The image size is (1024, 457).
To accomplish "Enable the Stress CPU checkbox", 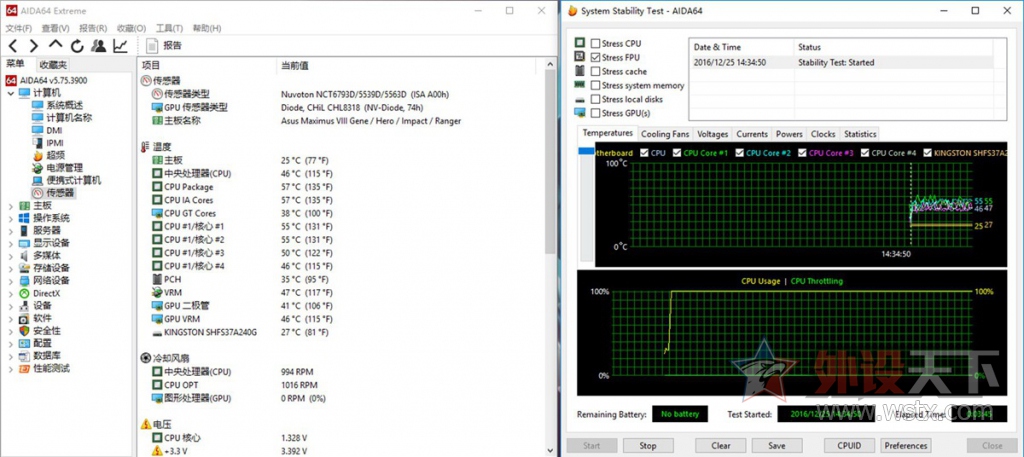I will click(595, 43).
